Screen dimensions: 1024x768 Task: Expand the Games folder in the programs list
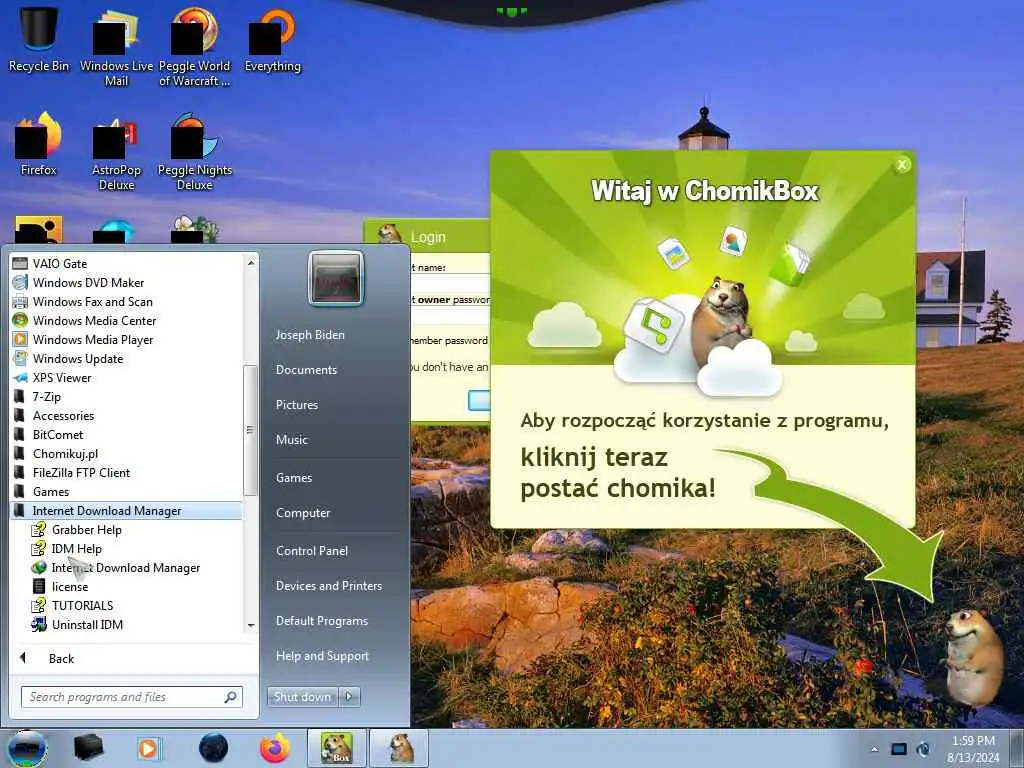(127, 492)
